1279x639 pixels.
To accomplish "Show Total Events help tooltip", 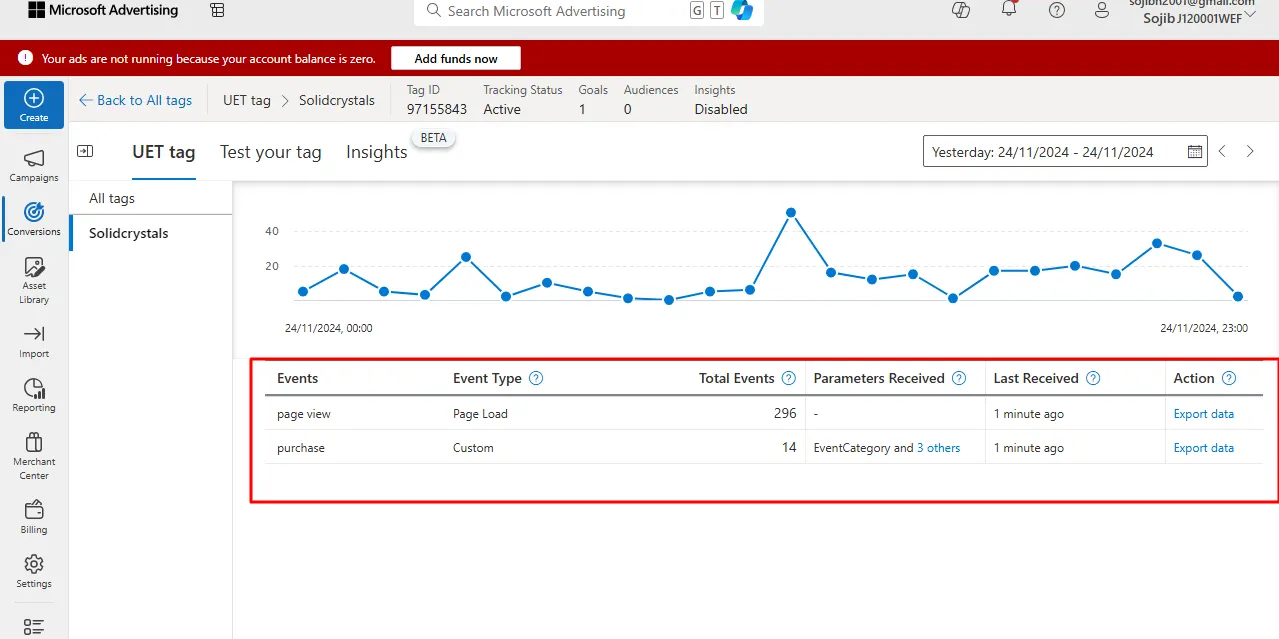I will [789, 378].
